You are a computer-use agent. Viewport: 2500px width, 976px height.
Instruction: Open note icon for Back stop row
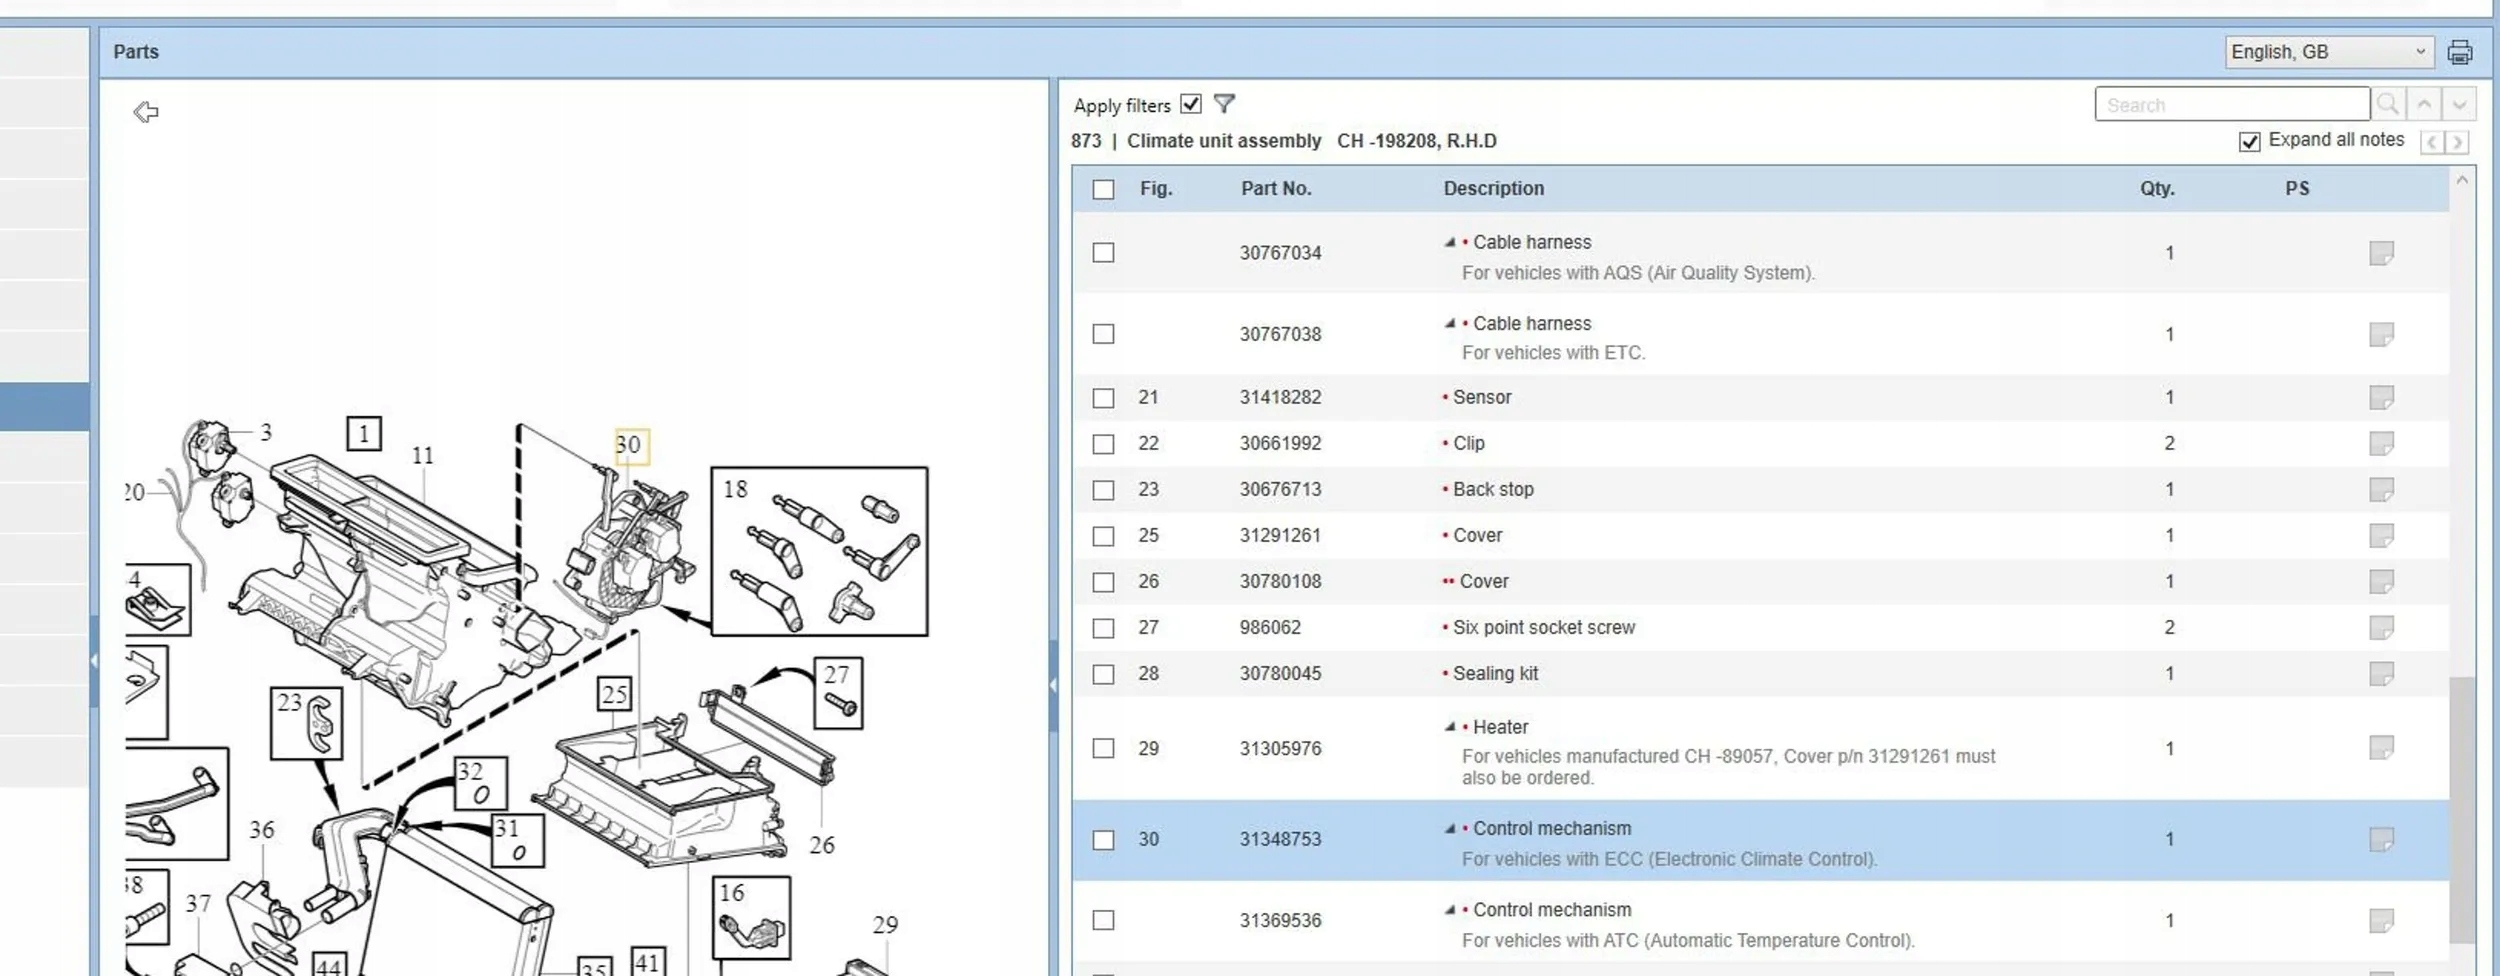[x=2381, y=489]
